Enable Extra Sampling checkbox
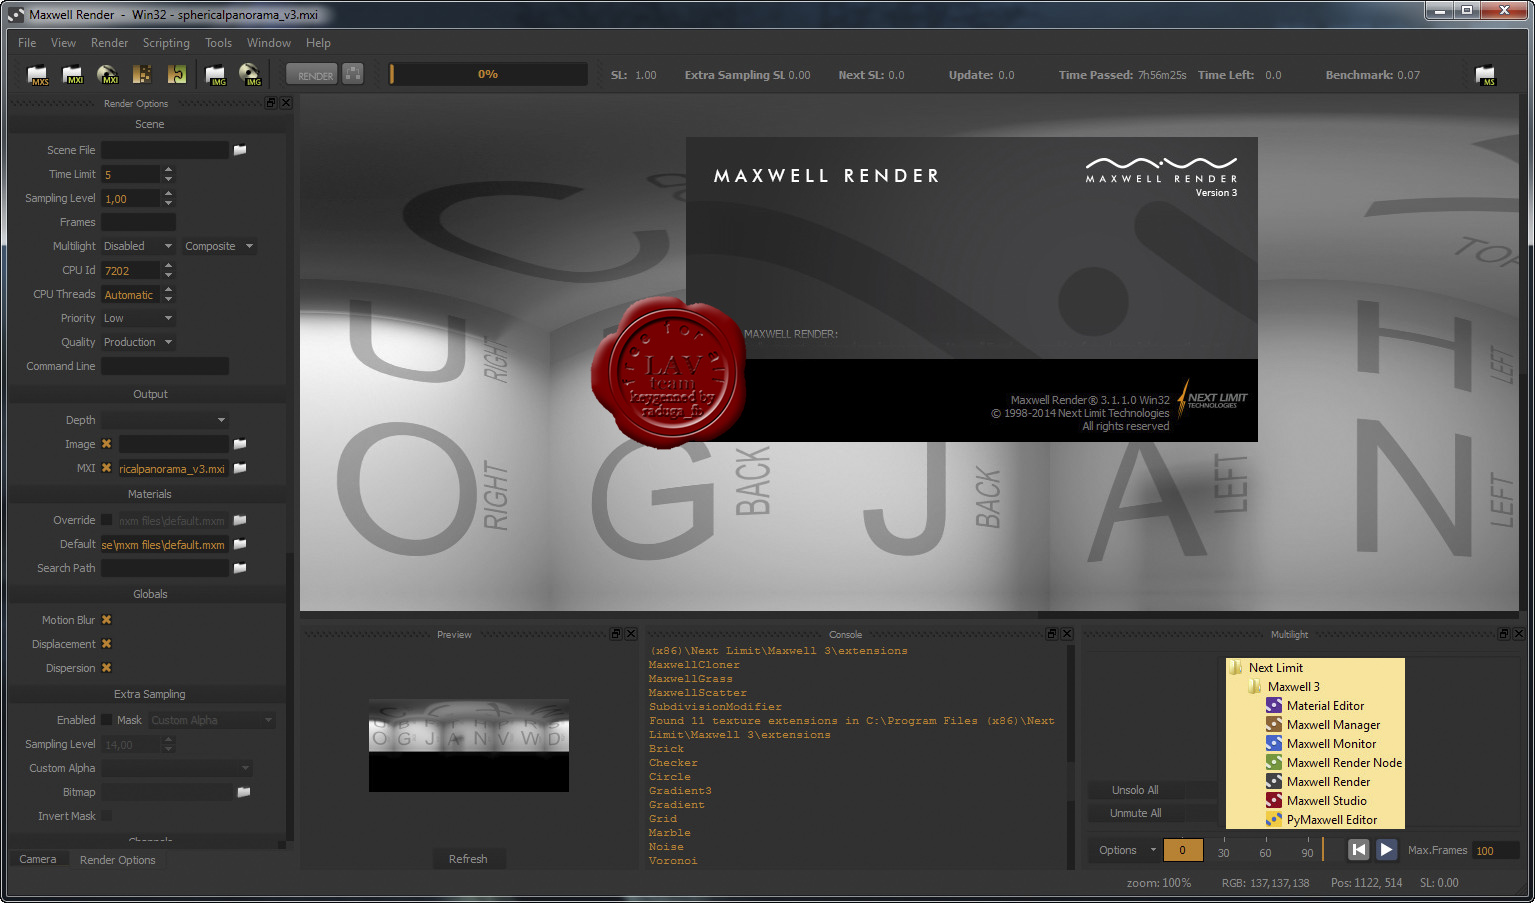This screenshot has width=1535, height=903. (107, 720)
